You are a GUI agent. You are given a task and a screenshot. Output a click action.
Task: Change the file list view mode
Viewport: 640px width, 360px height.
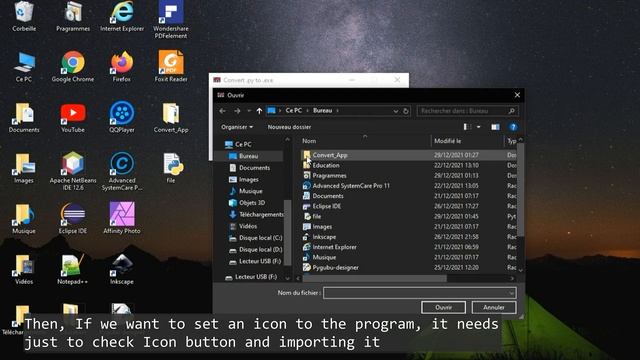pyautogui.click(x=467, y=127)
